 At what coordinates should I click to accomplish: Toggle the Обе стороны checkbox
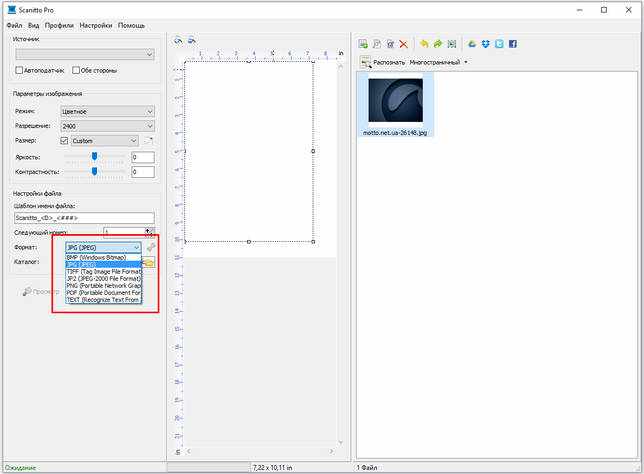[76, 70]
